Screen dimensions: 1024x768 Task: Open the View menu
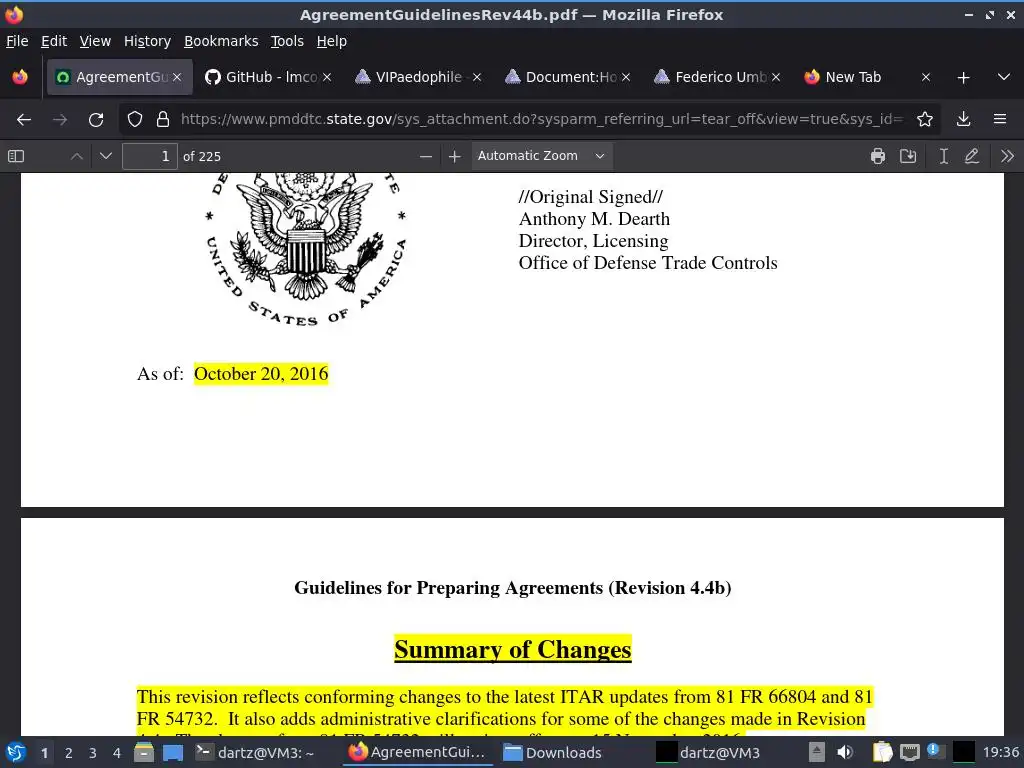95,41
